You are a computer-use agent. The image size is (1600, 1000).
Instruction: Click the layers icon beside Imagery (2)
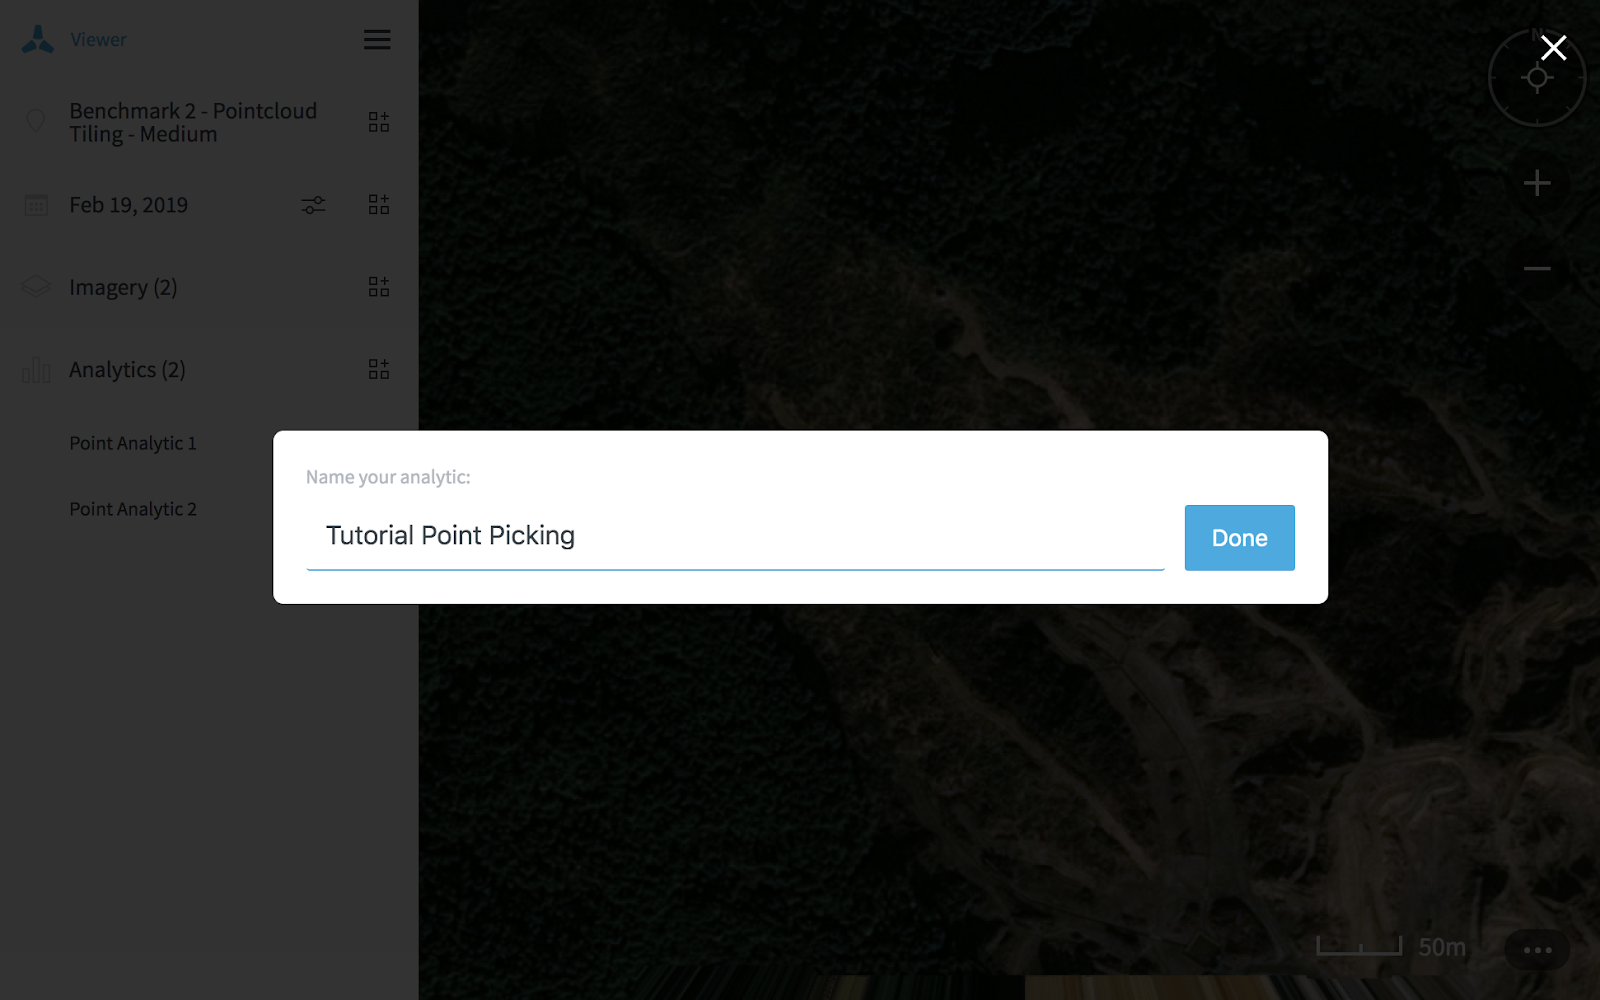click(x=36, y=287)
